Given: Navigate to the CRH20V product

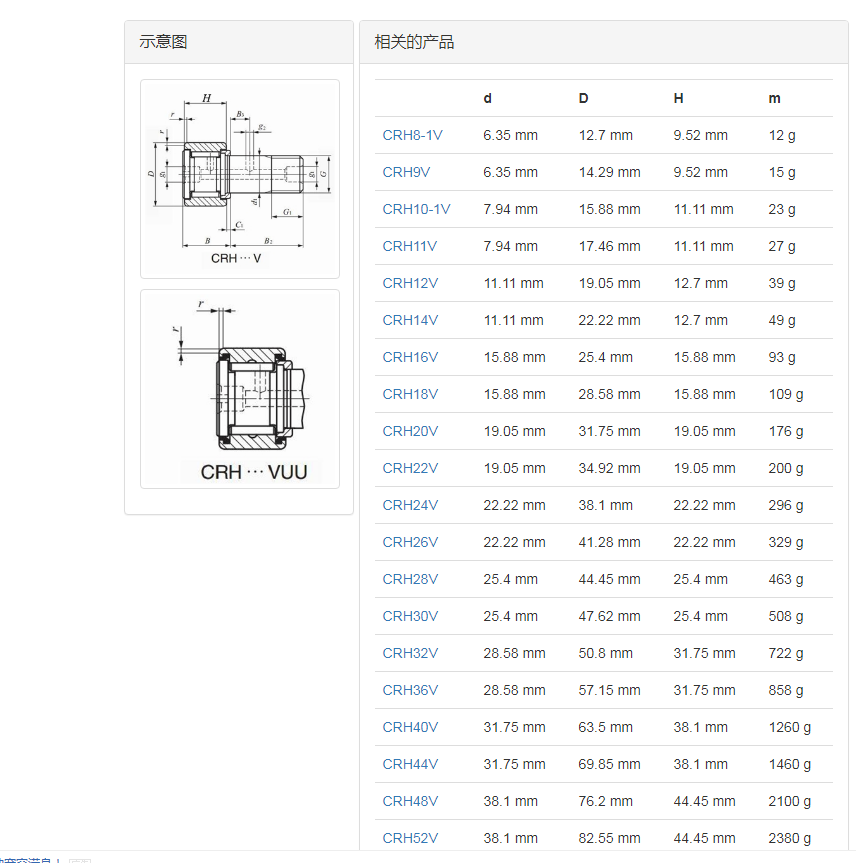Looking at the screenshot, I should click(x=410, y=431).
